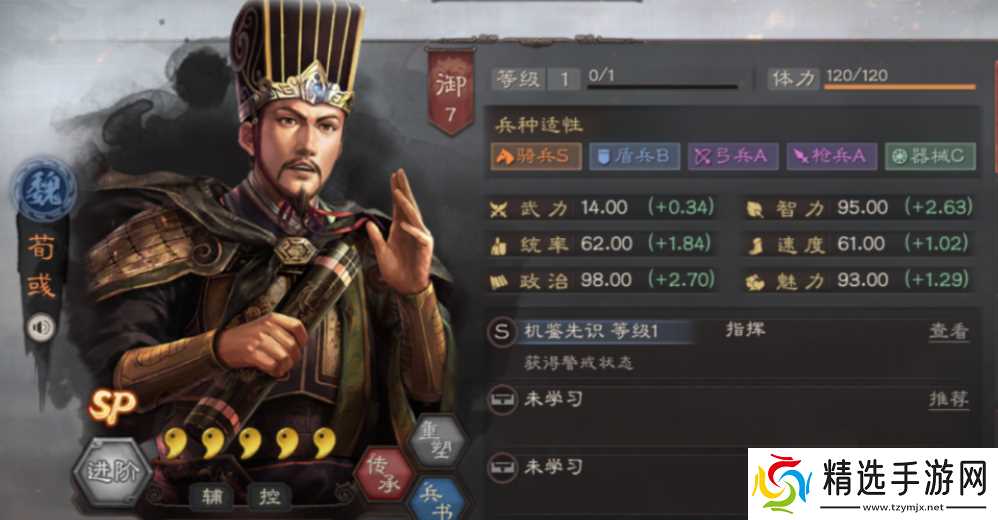Select the S-rank skill badge
The height and width of the screenshot is (520, 998).
click(502, 332)
